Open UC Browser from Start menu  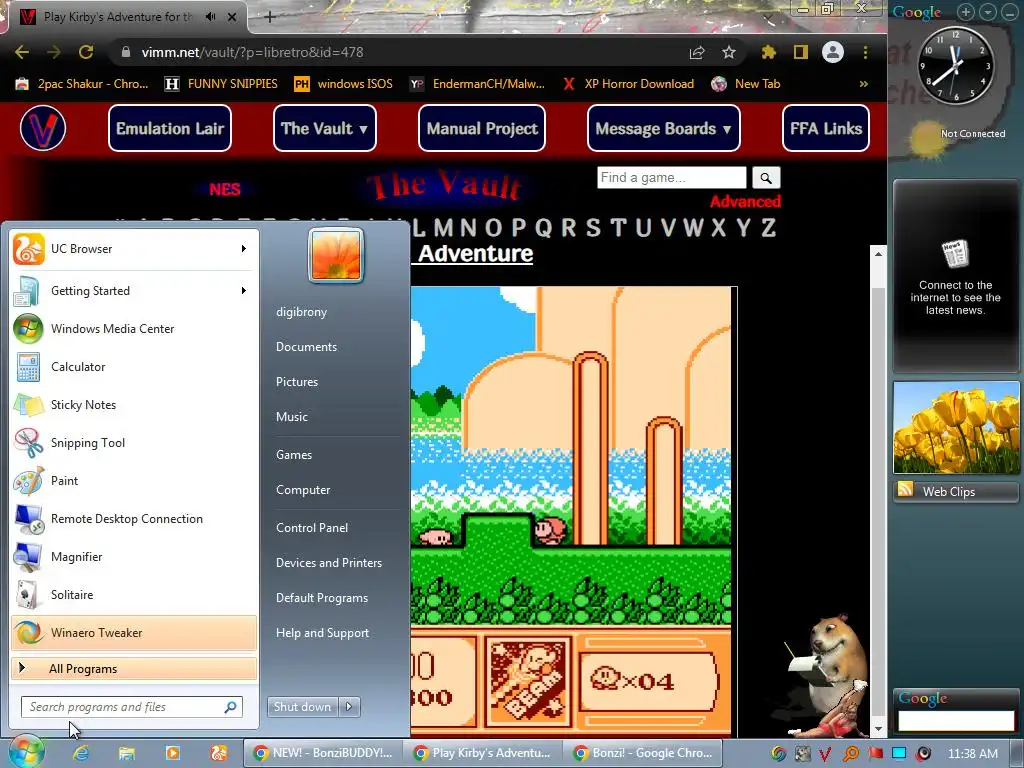(x=134, y=249)
